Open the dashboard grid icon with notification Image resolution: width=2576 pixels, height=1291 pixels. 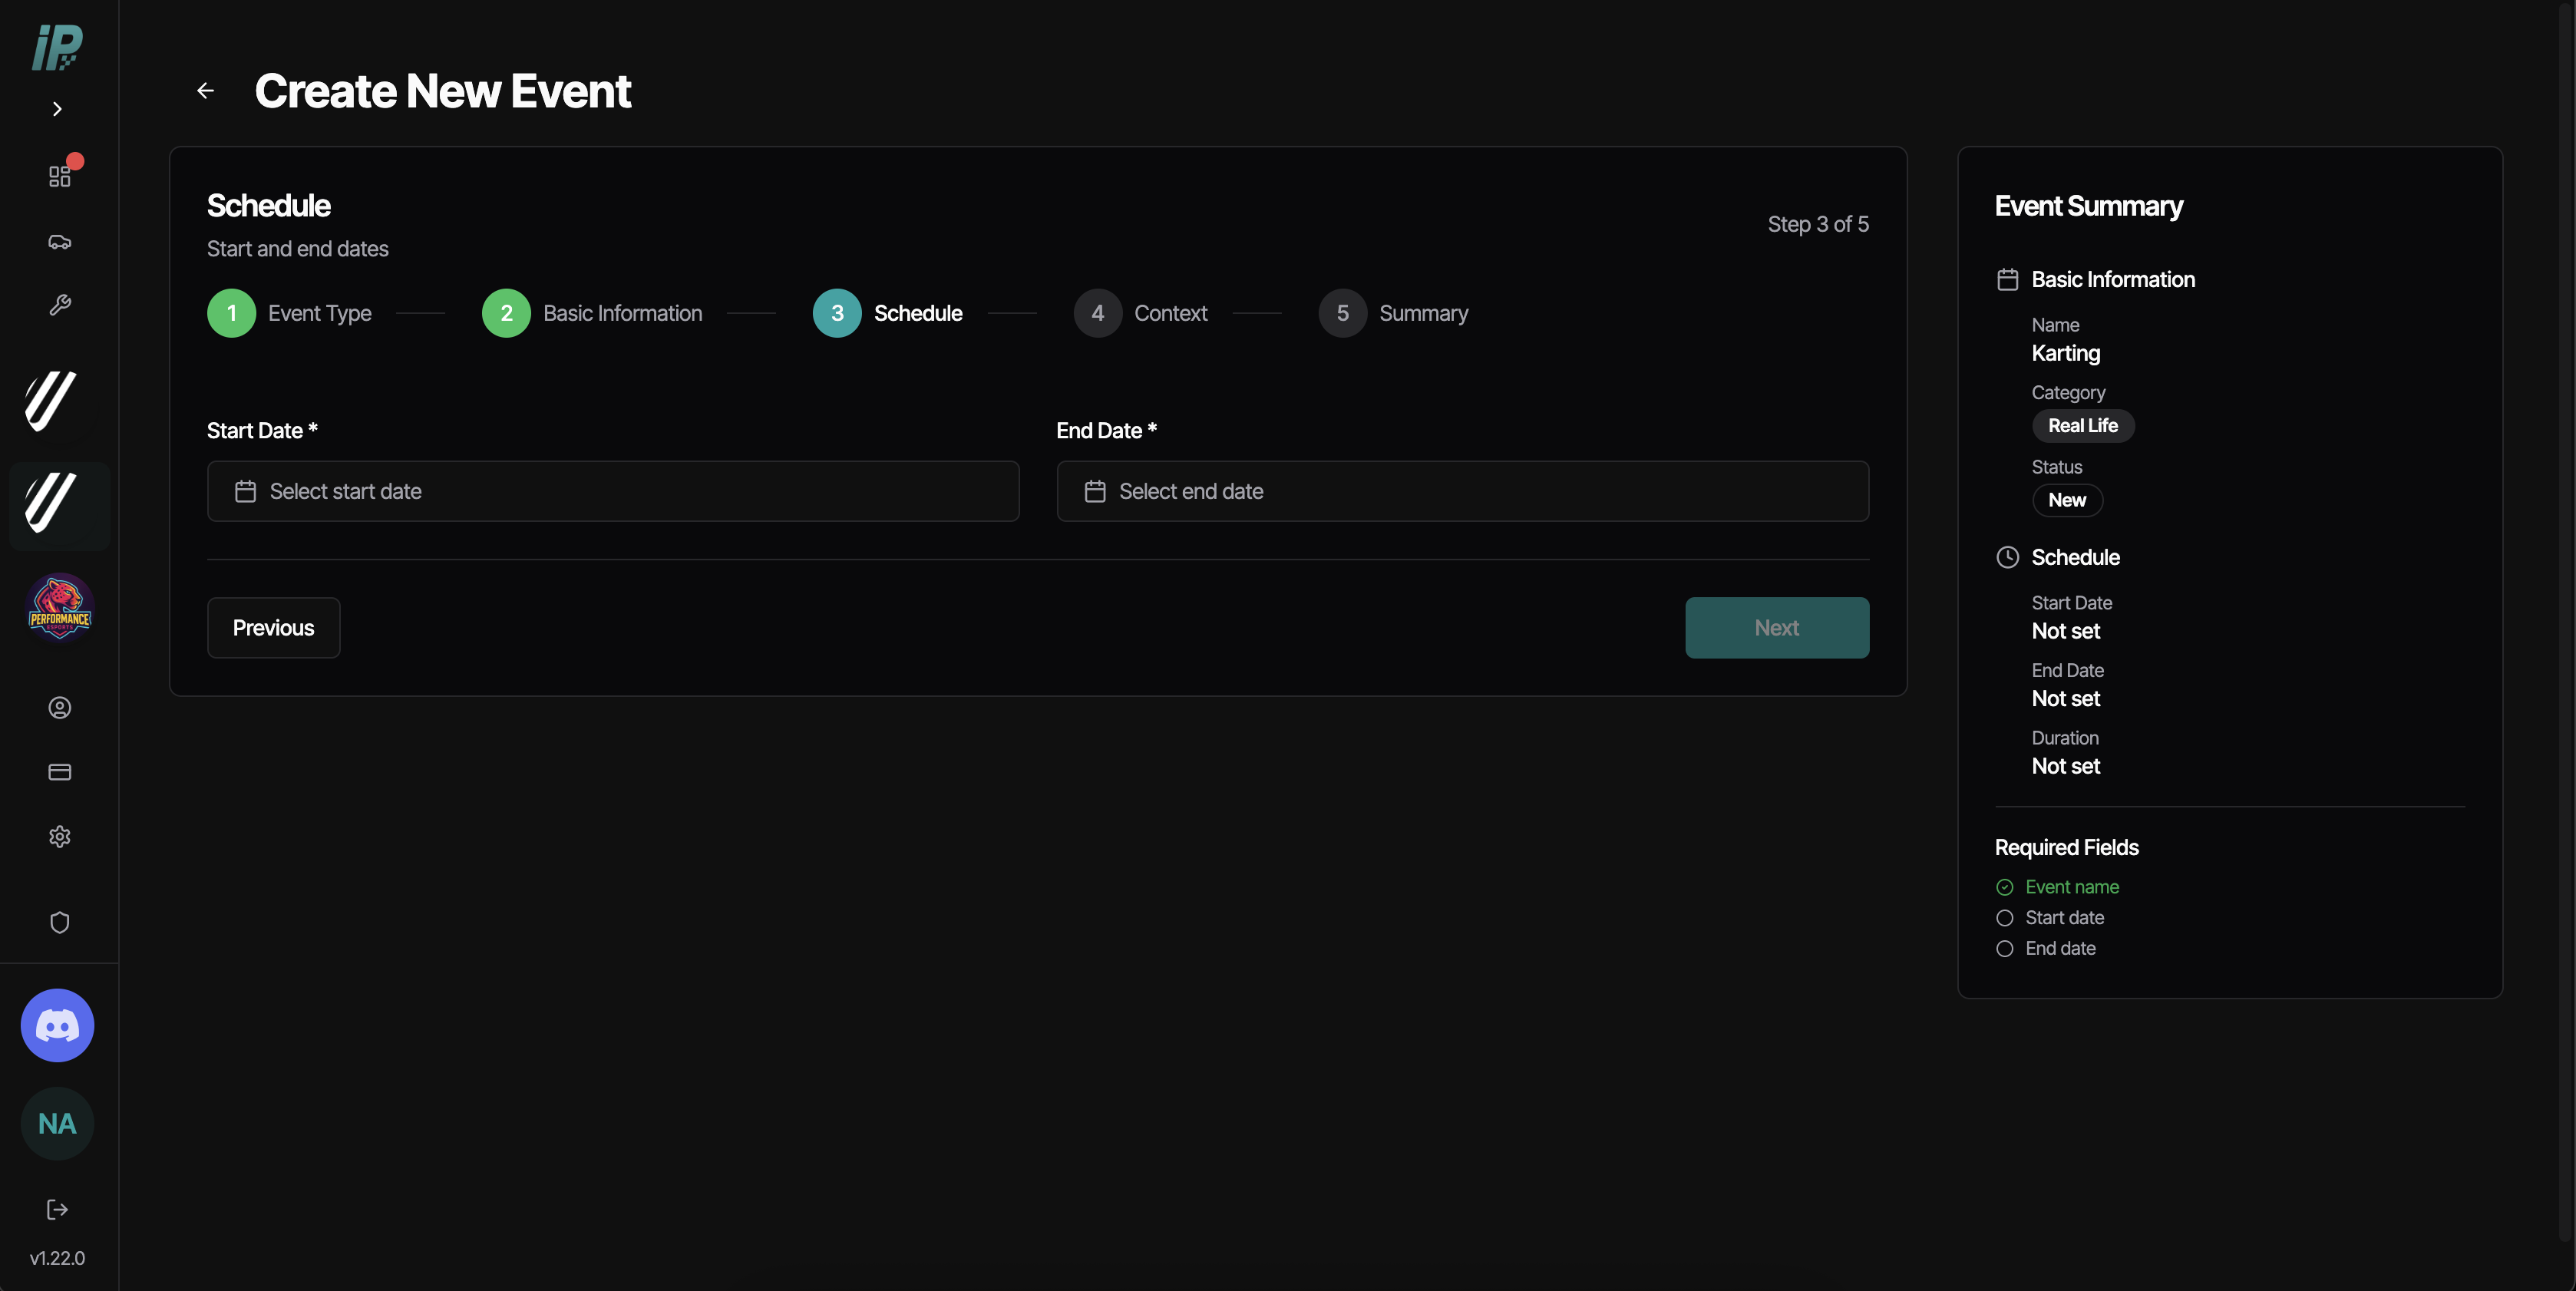point(60,175)
